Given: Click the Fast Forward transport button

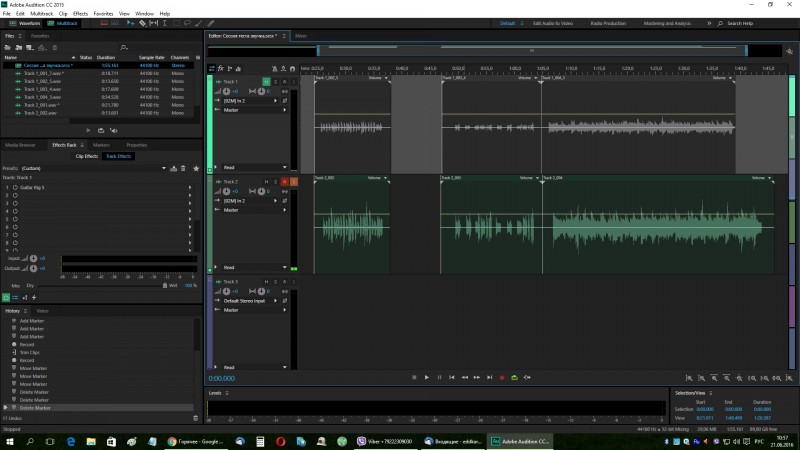Looking at the screenshot, I should point(477,378).
